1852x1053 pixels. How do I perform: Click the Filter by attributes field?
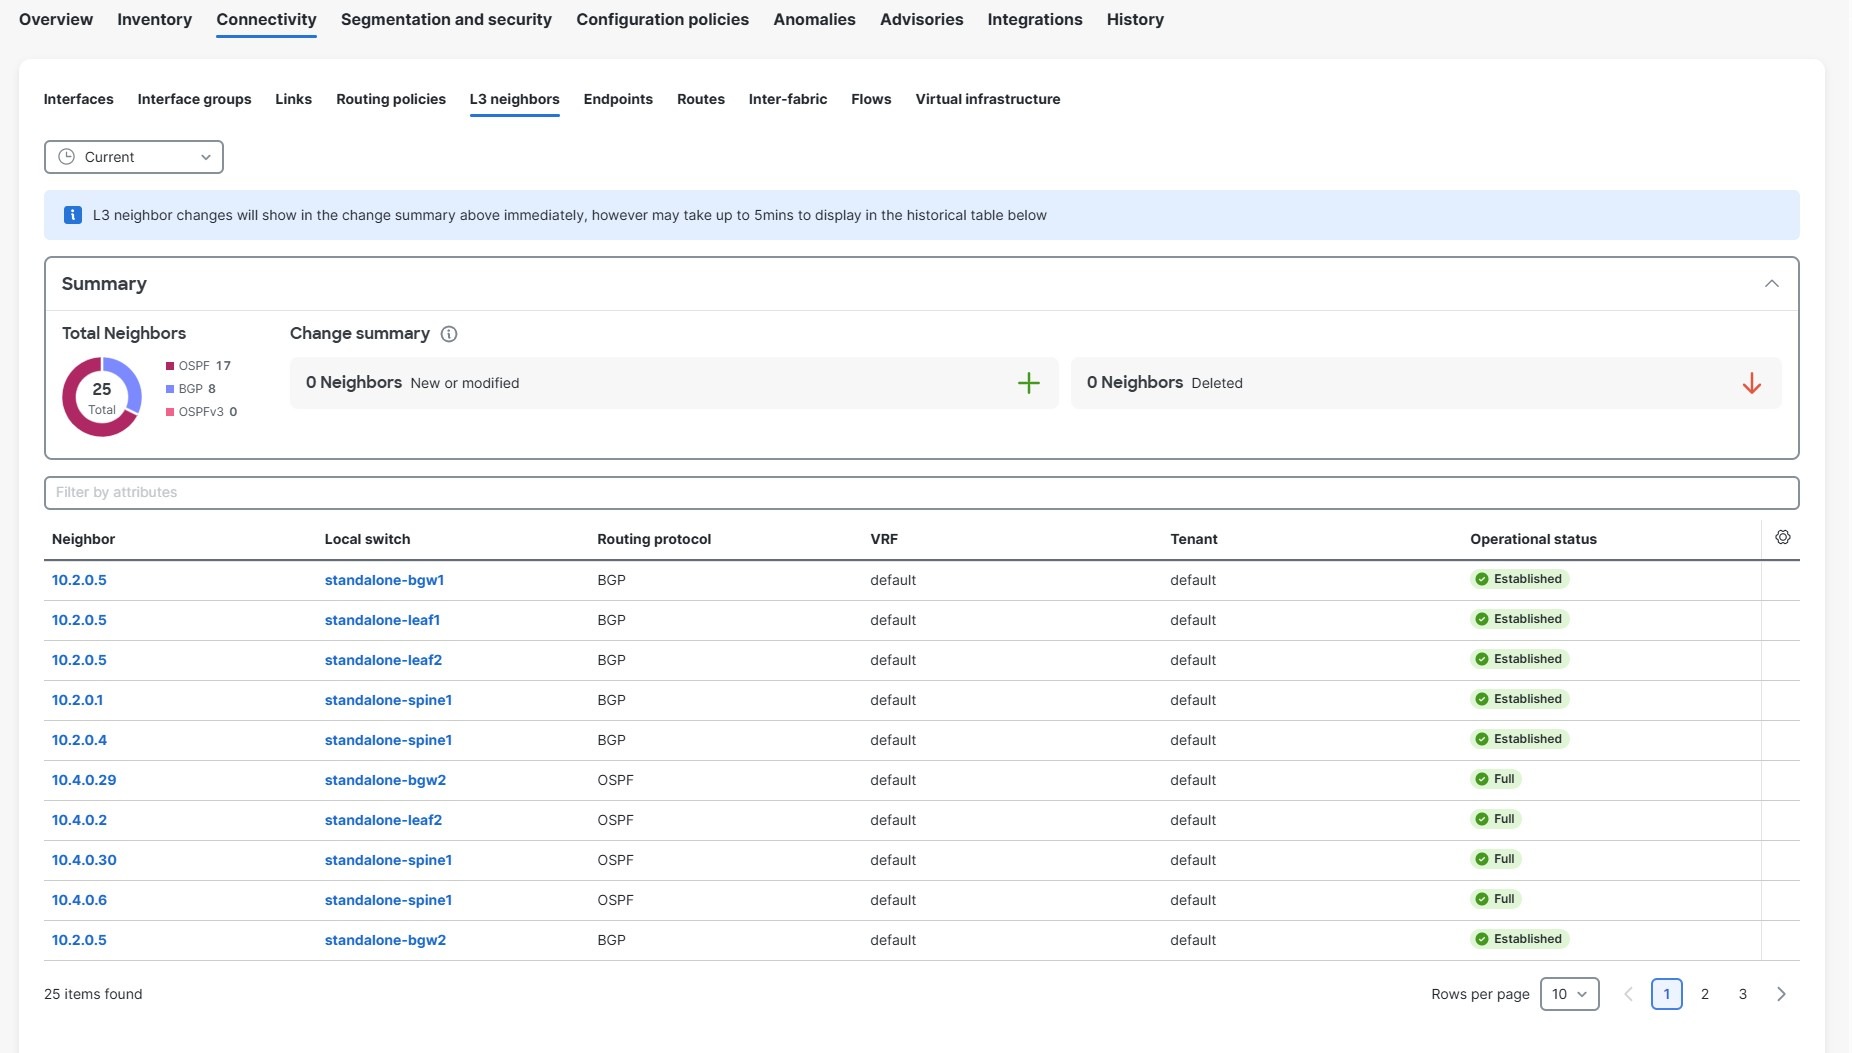[920, 492]
